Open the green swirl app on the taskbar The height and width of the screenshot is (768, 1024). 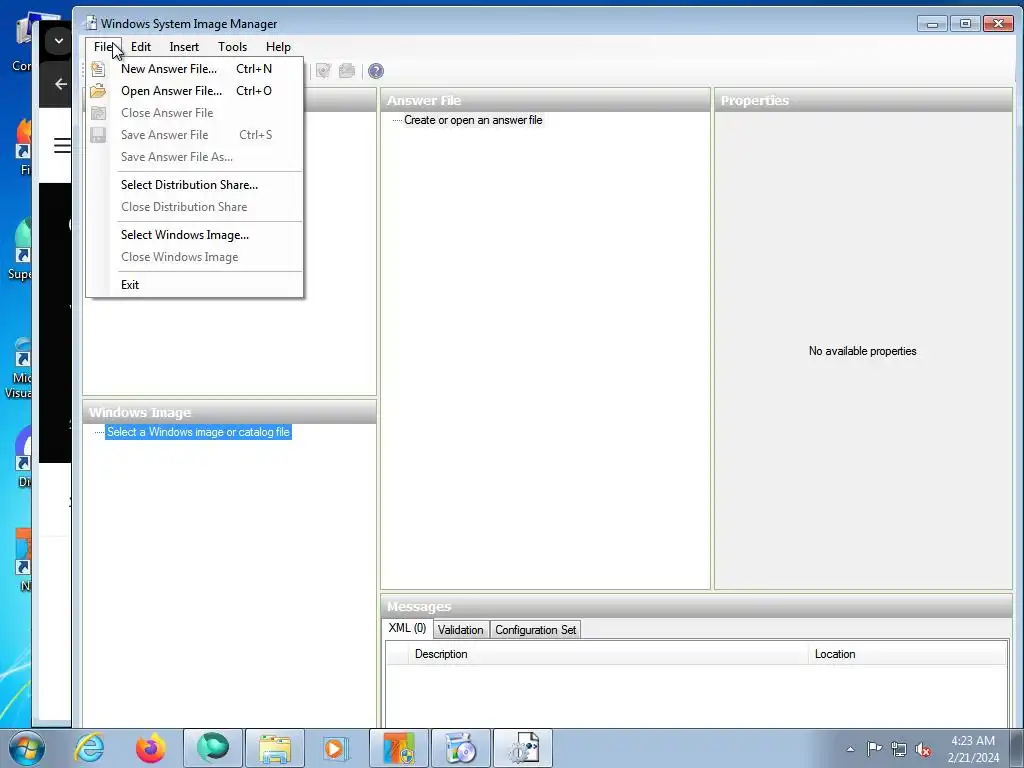pyautogui.click(x=213, y=748)
